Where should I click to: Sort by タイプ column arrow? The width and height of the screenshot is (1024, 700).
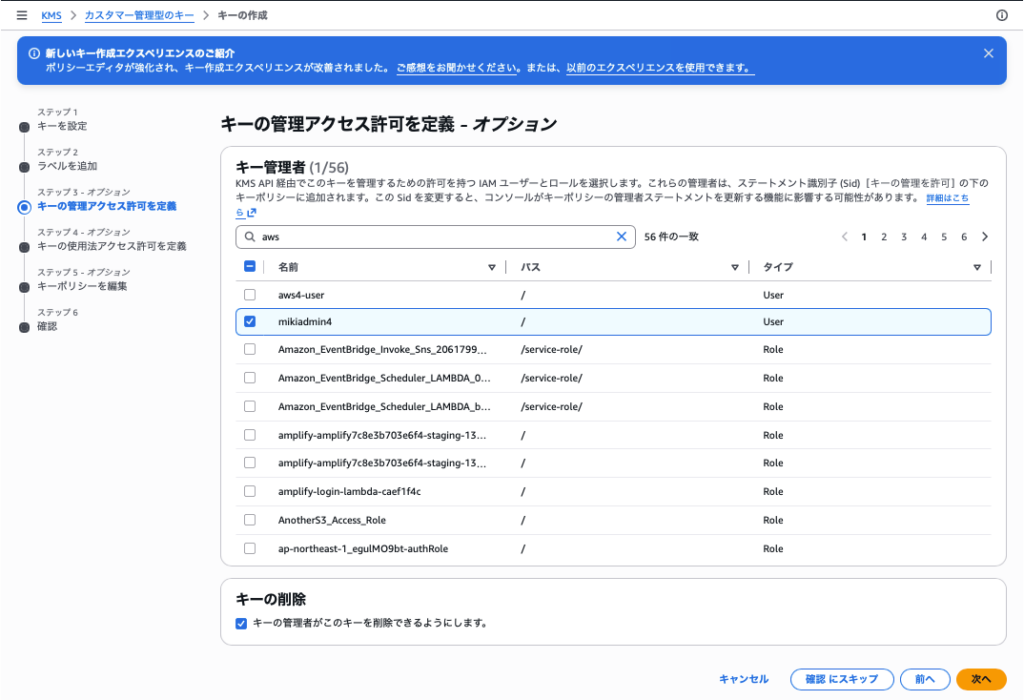coord(977,267)
